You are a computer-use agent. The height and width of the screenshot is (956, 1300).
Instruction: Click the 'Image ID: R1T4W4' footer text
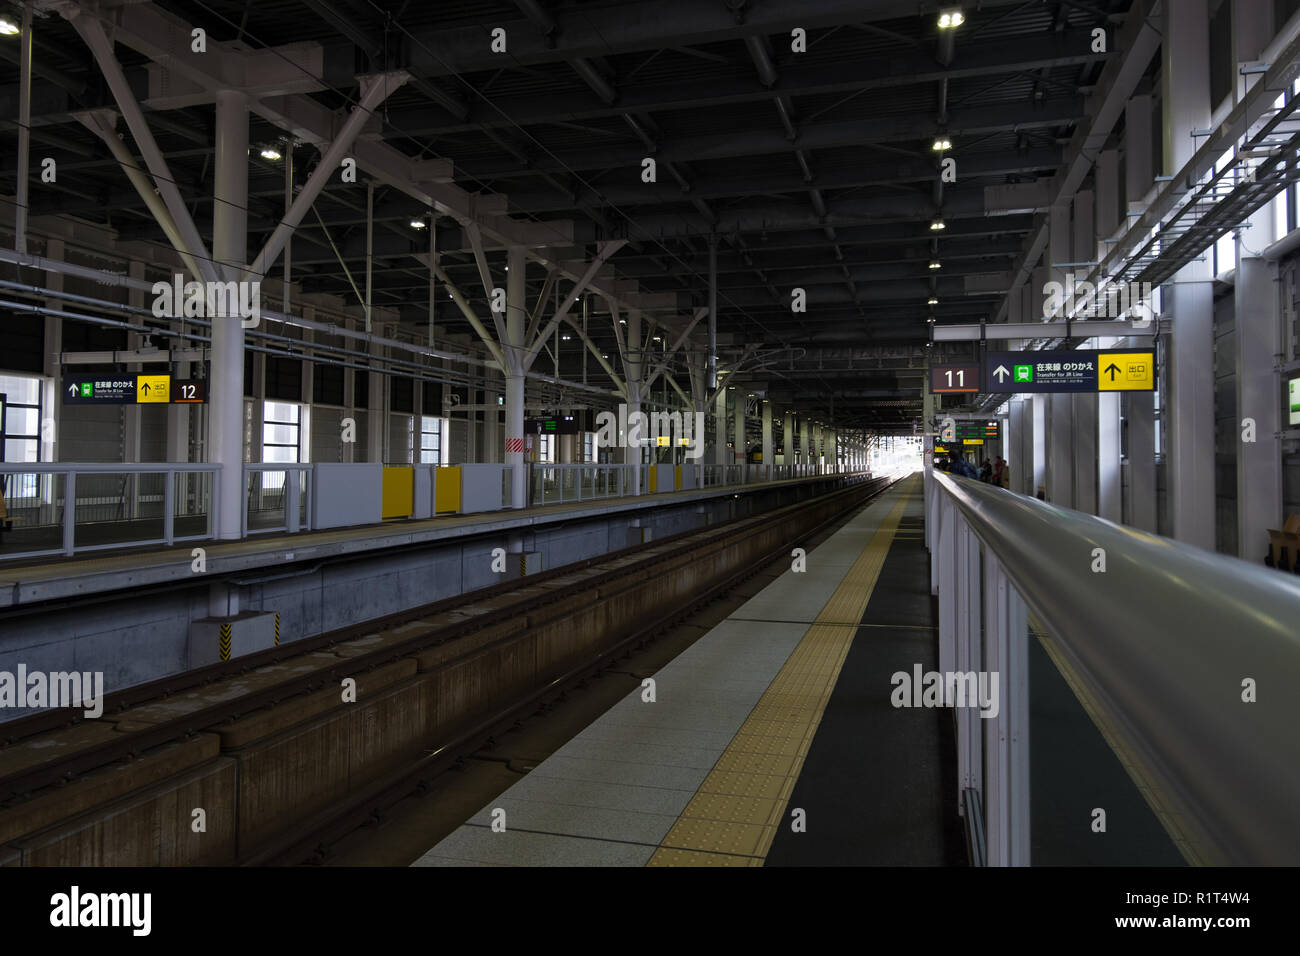point(1186,898)
